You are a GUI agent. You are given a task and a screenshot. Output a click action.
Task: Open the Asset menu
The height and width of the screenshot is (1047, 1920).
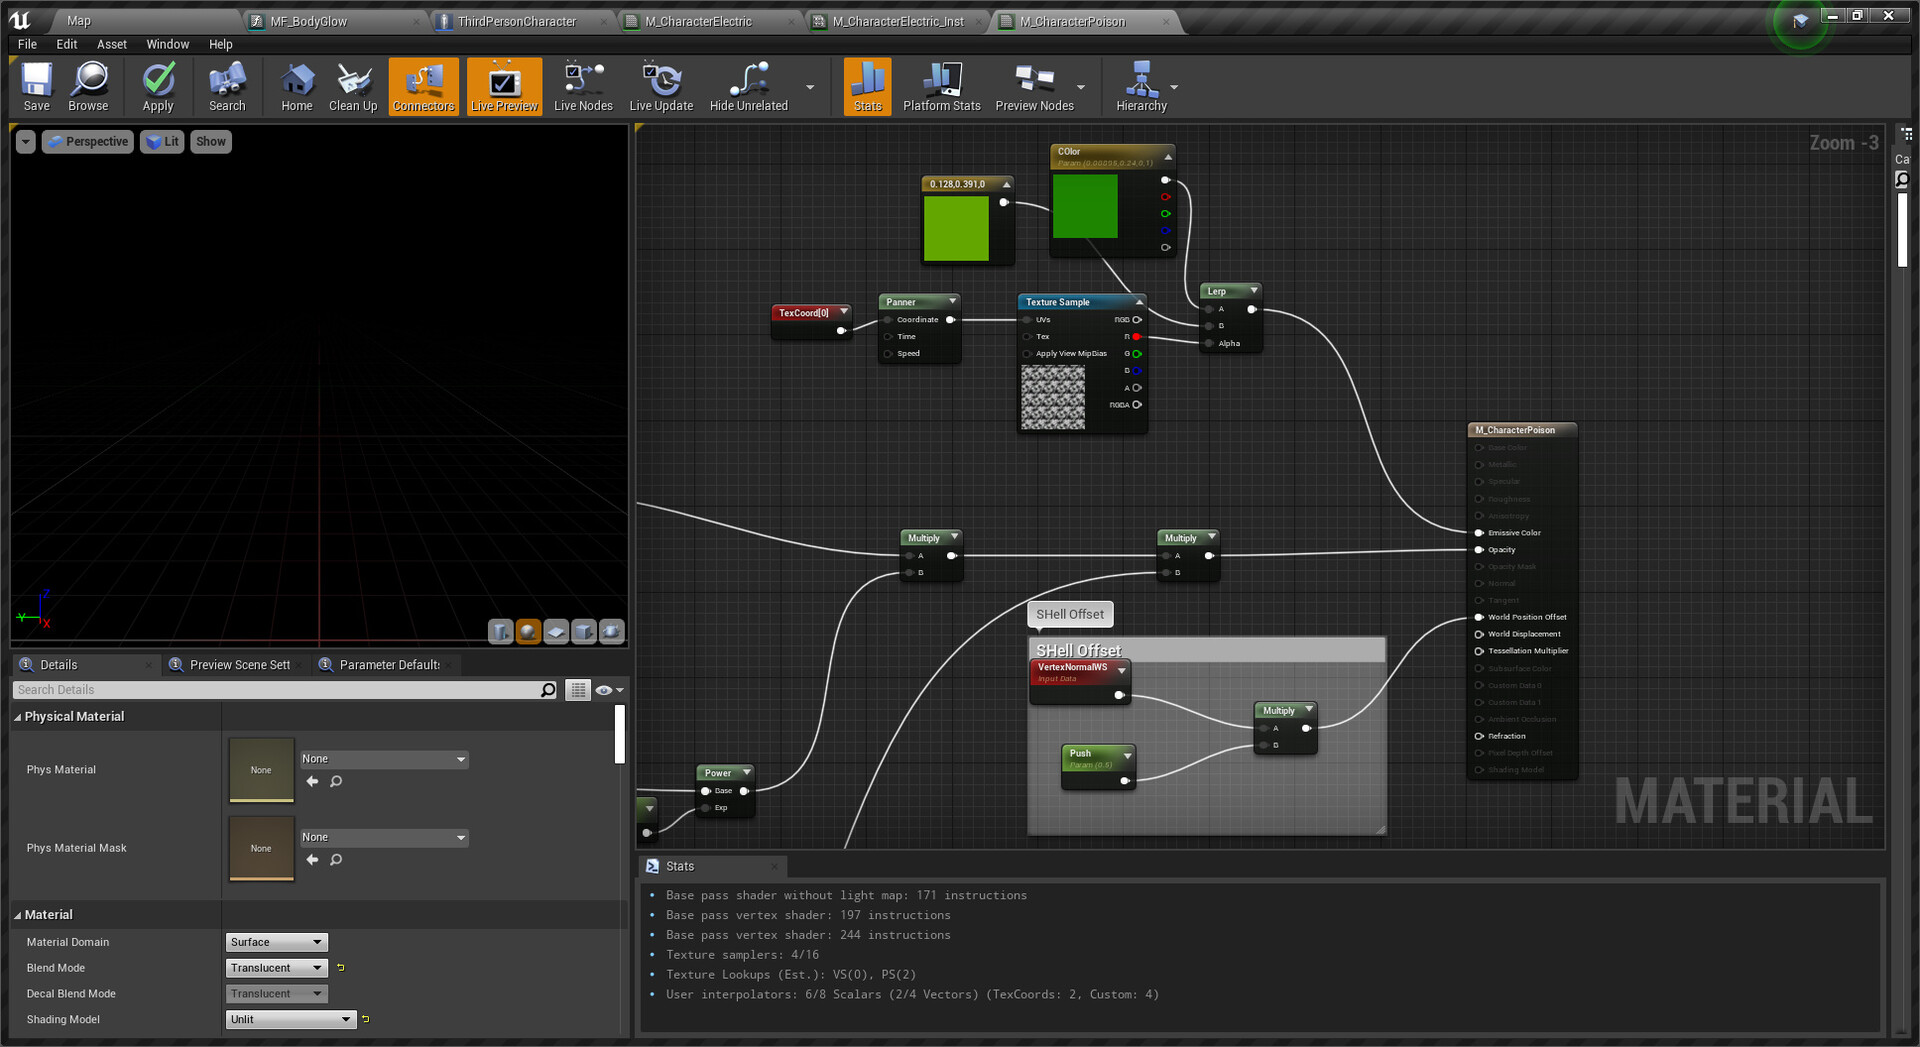pyautogui.click(x=111, y=44)
